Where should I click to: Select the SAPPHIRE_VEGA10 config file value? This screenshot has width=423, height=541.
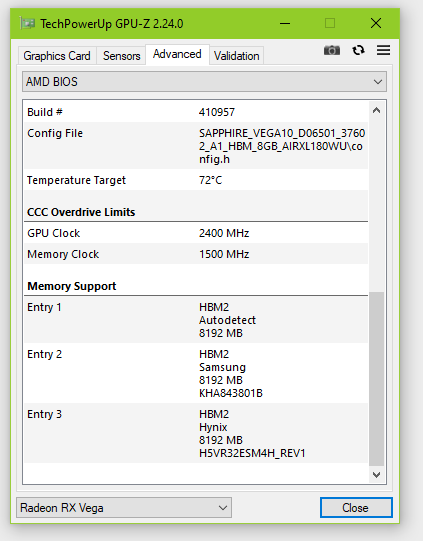coord(282,146)
